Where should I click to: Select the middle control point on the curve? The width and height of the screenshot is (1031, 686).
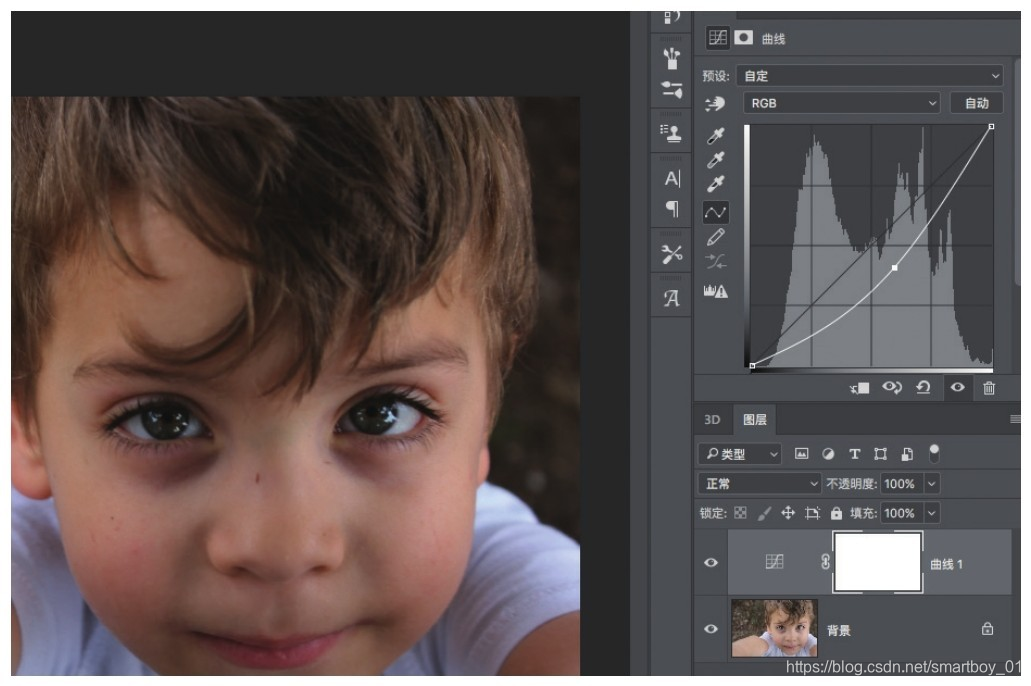click(x=894, y=268)
